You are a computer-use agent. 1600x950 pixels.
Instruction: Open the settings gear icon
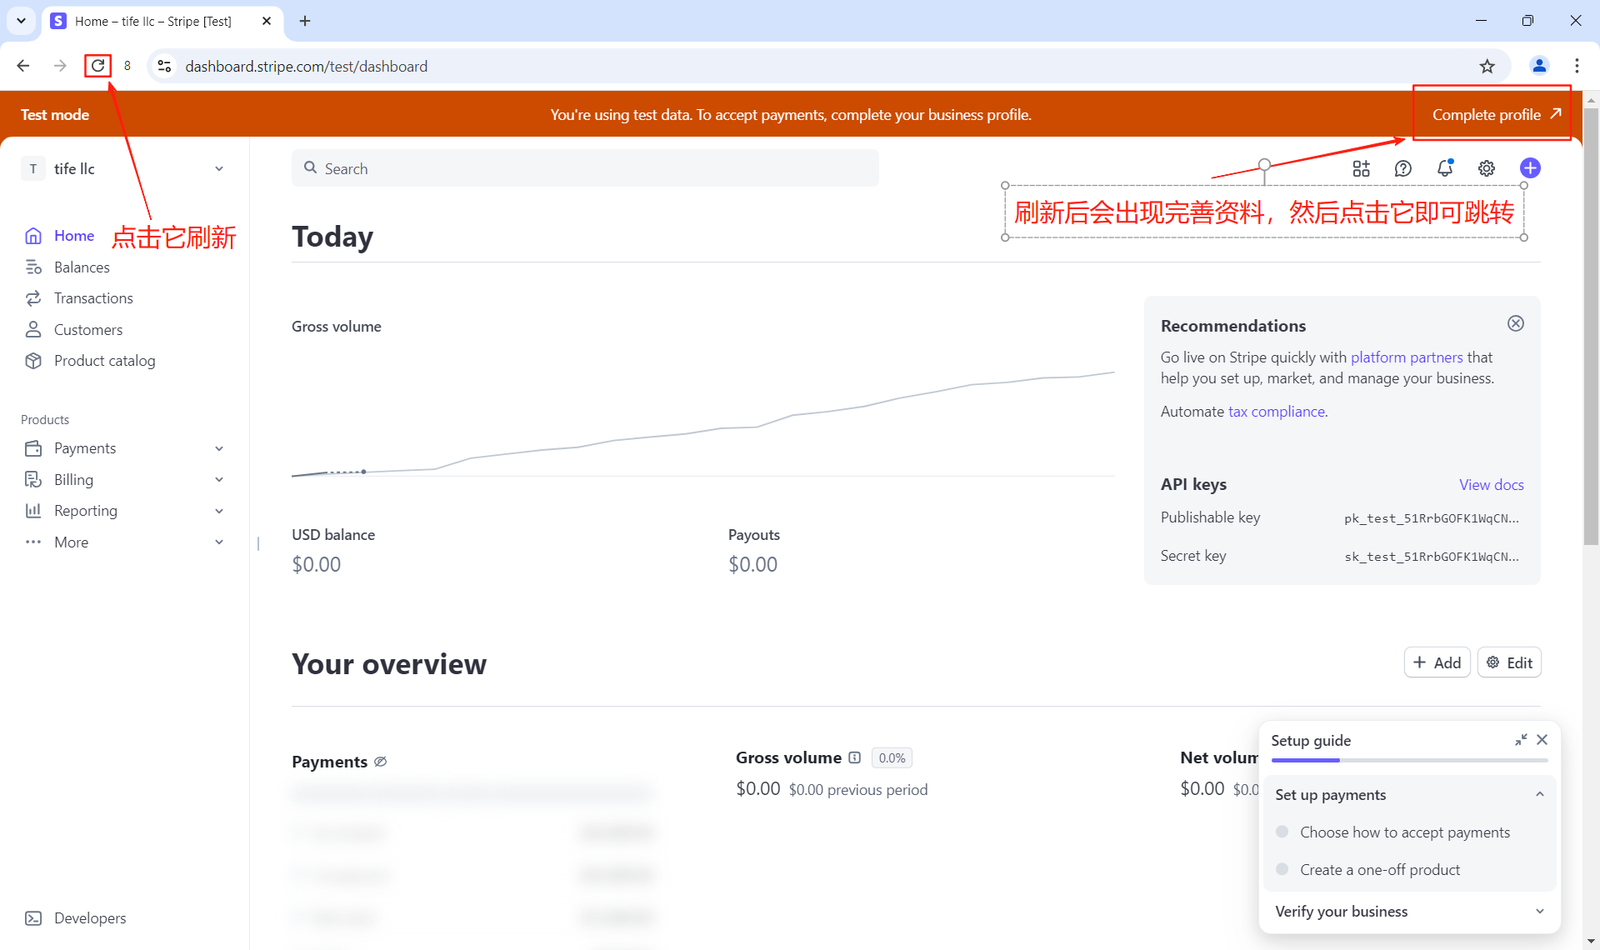[x=1486, y=168]
